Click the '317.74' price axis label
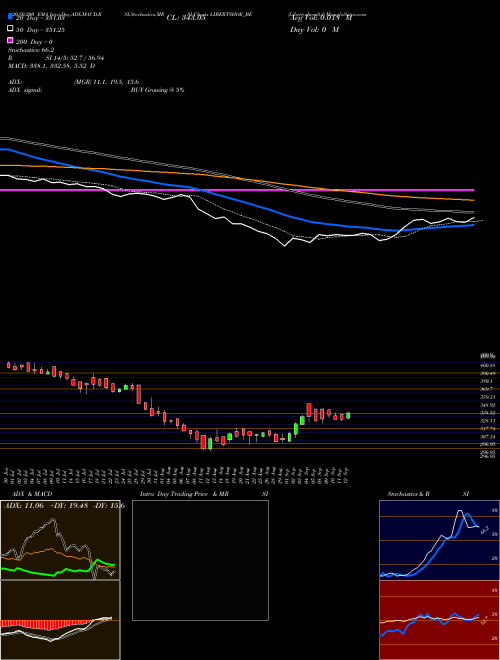 pos(489,428)
